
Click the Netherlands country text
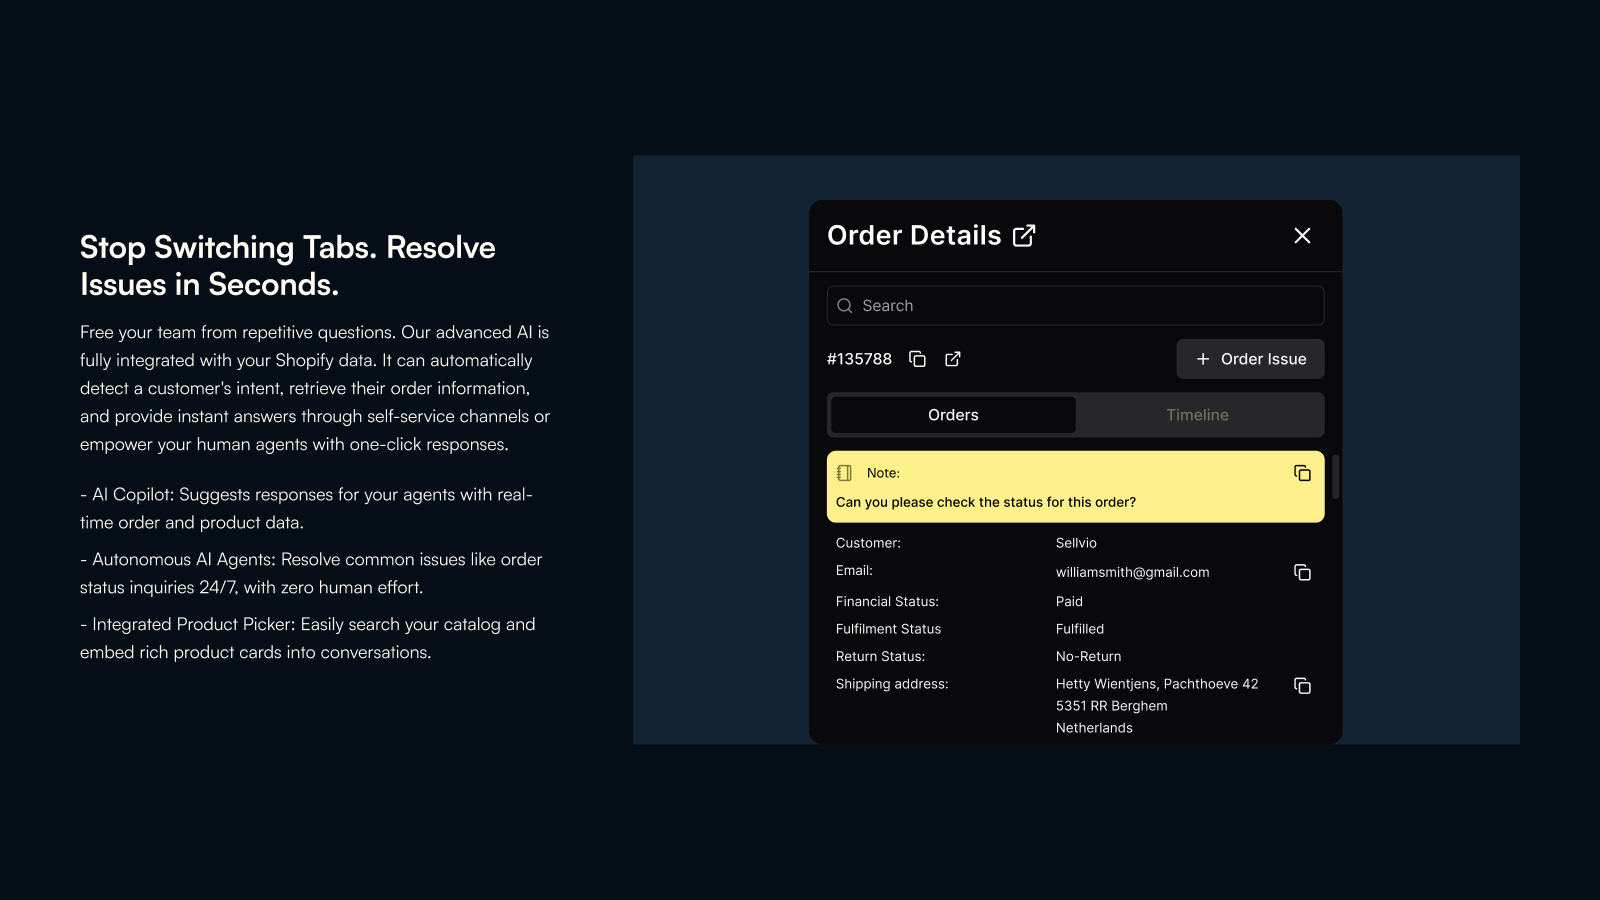(x=1094, y=728)
